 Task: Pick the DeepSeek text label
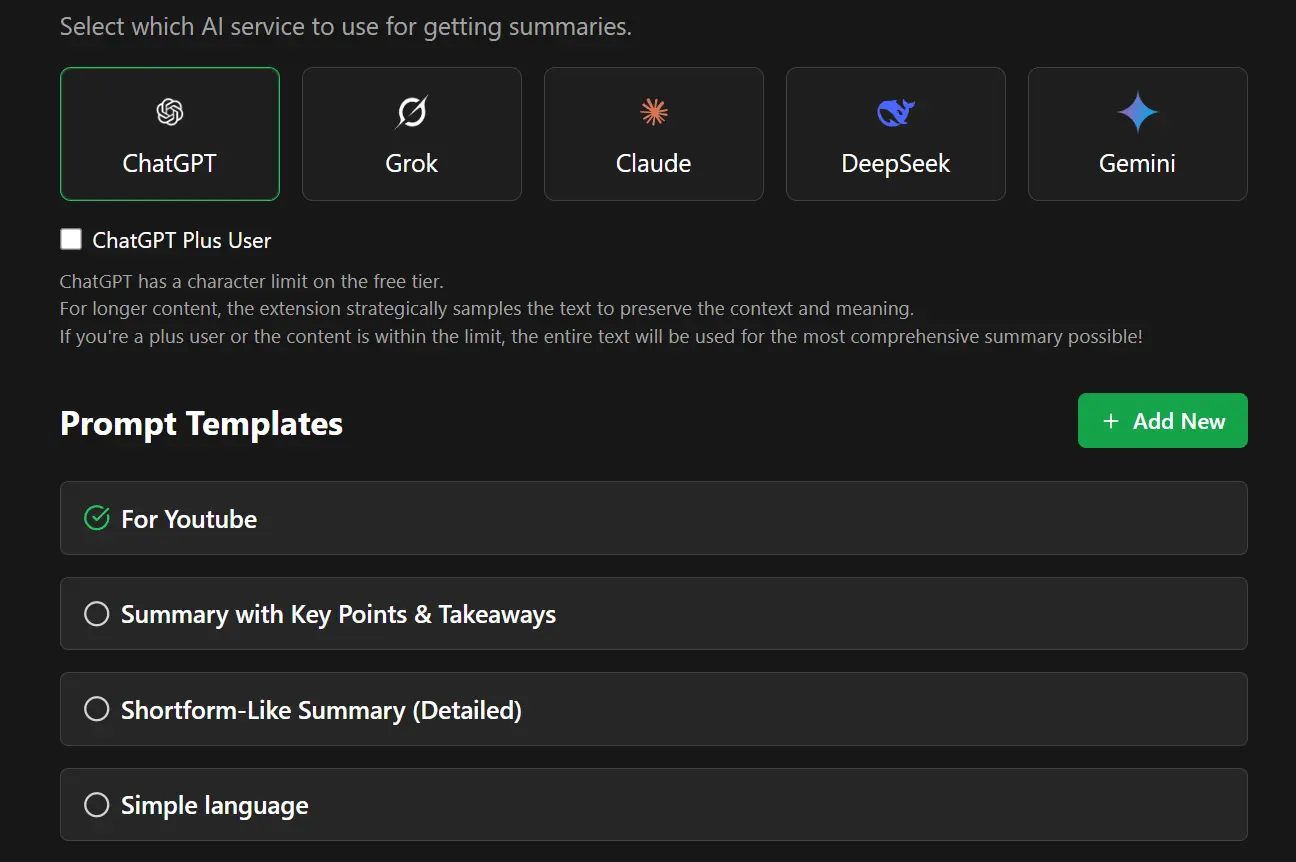[896, 164]
